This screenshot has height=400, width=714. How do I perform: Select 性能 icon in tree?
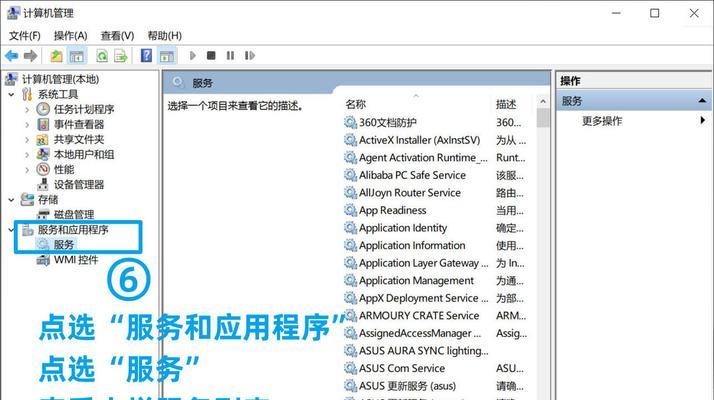tap(43, 169)
